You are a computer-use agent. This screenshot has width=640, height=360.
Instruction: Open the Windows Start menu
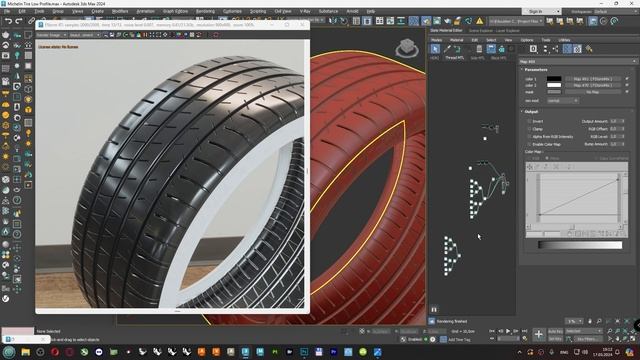coord(9,352)
